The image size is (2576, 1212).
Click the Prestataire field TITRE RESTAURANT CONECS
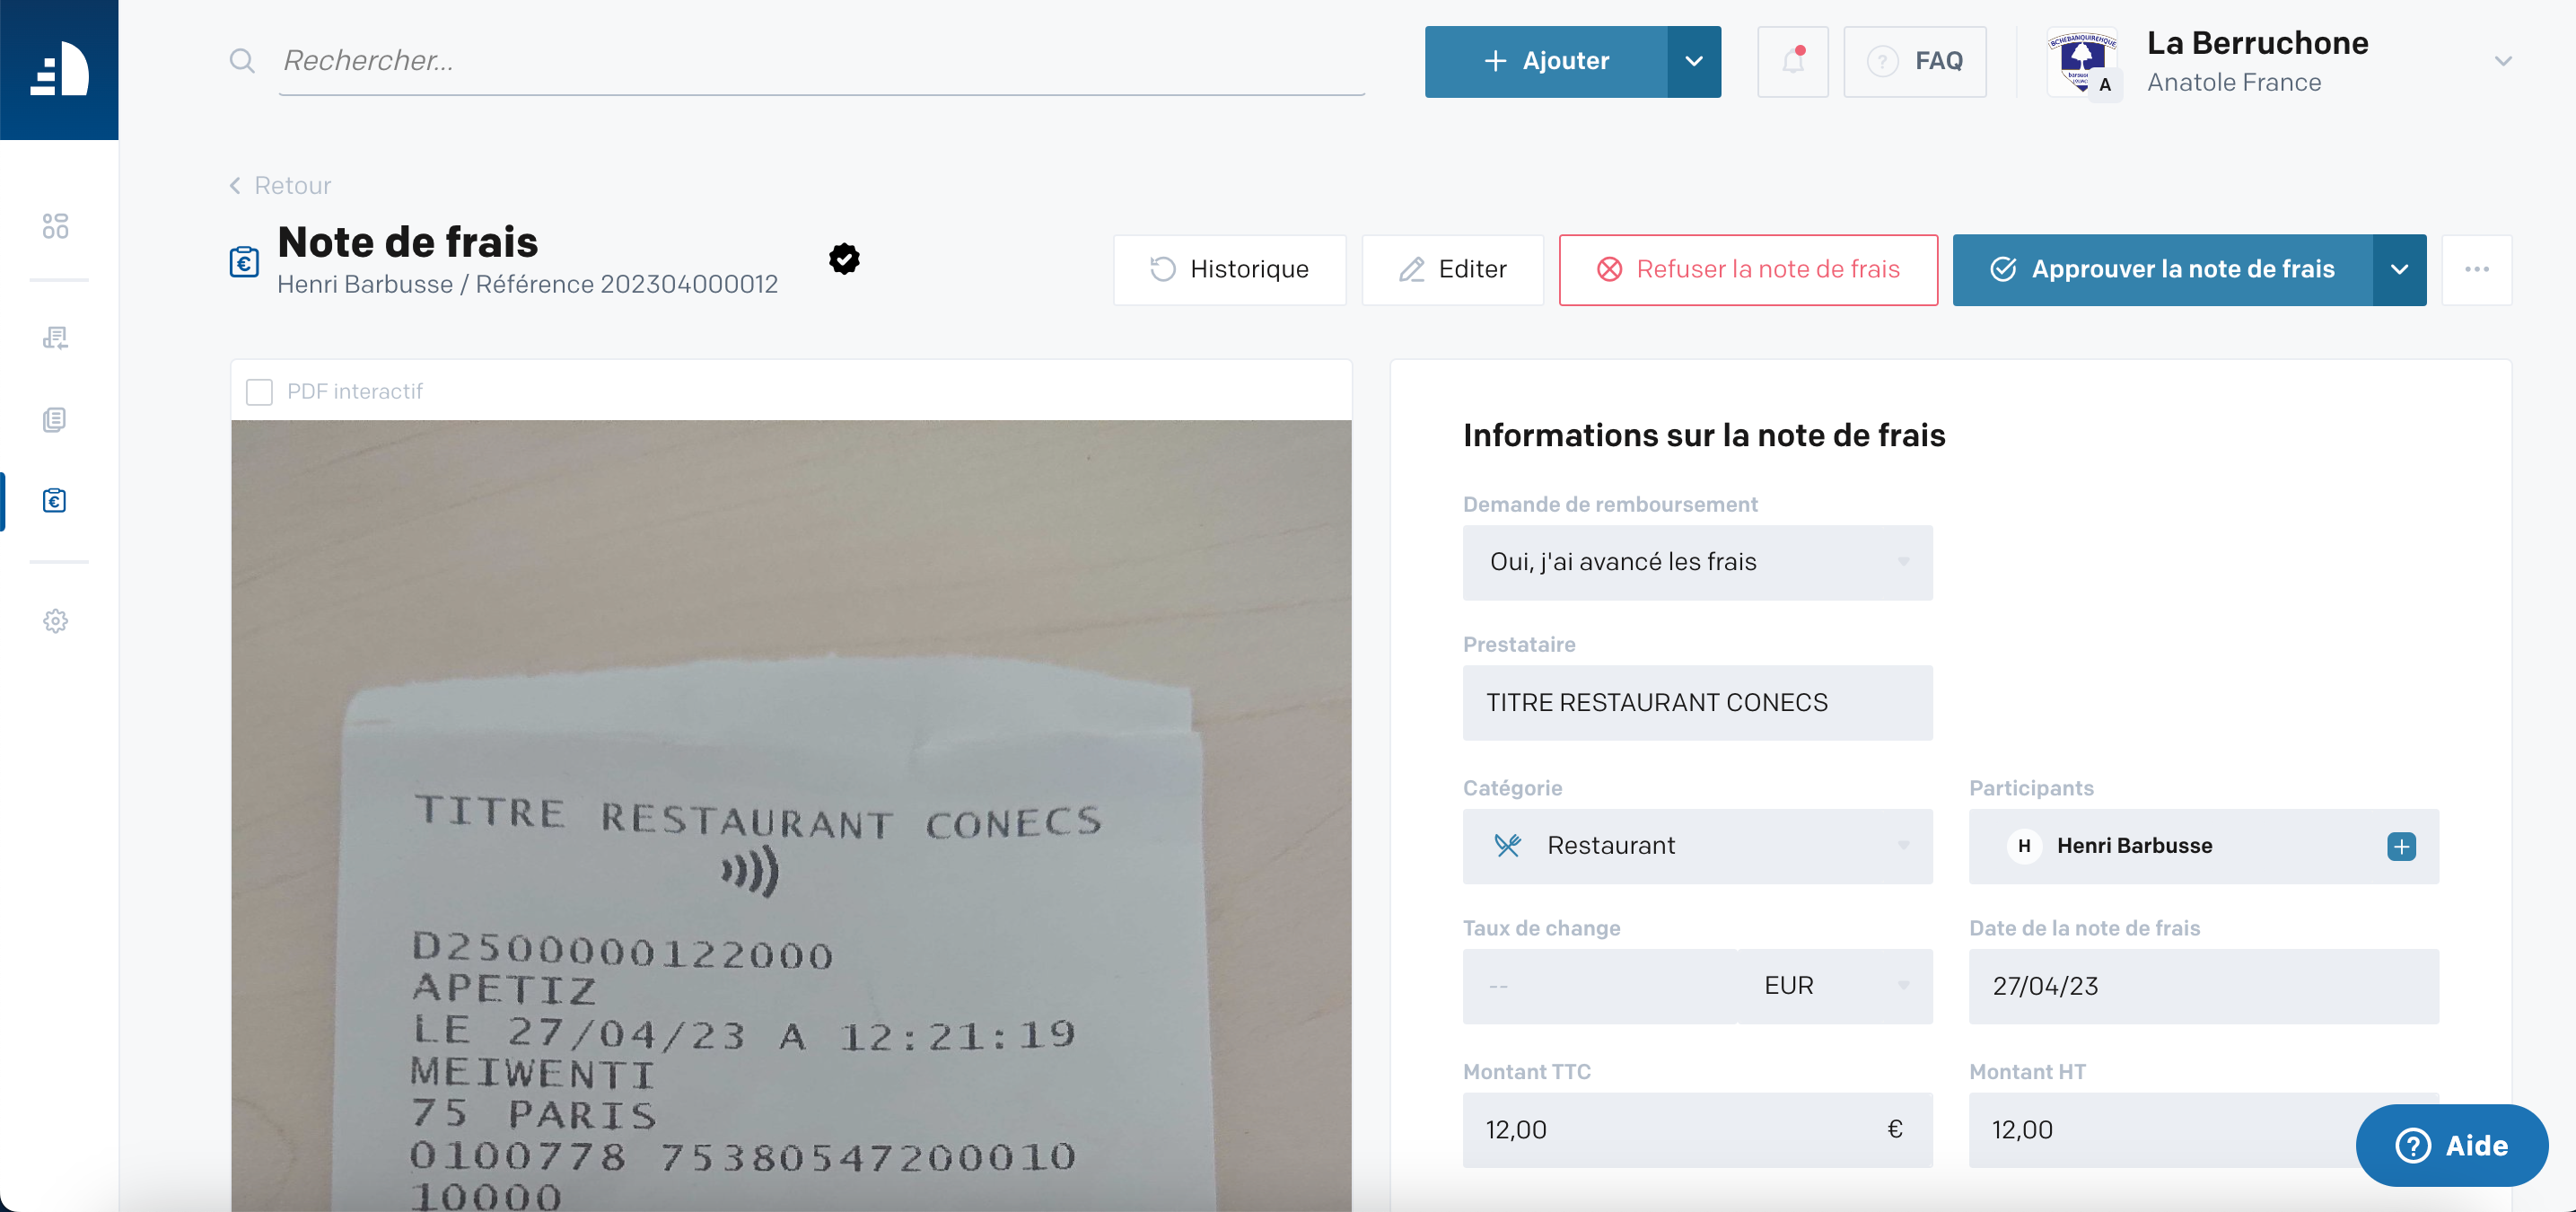1697,703
